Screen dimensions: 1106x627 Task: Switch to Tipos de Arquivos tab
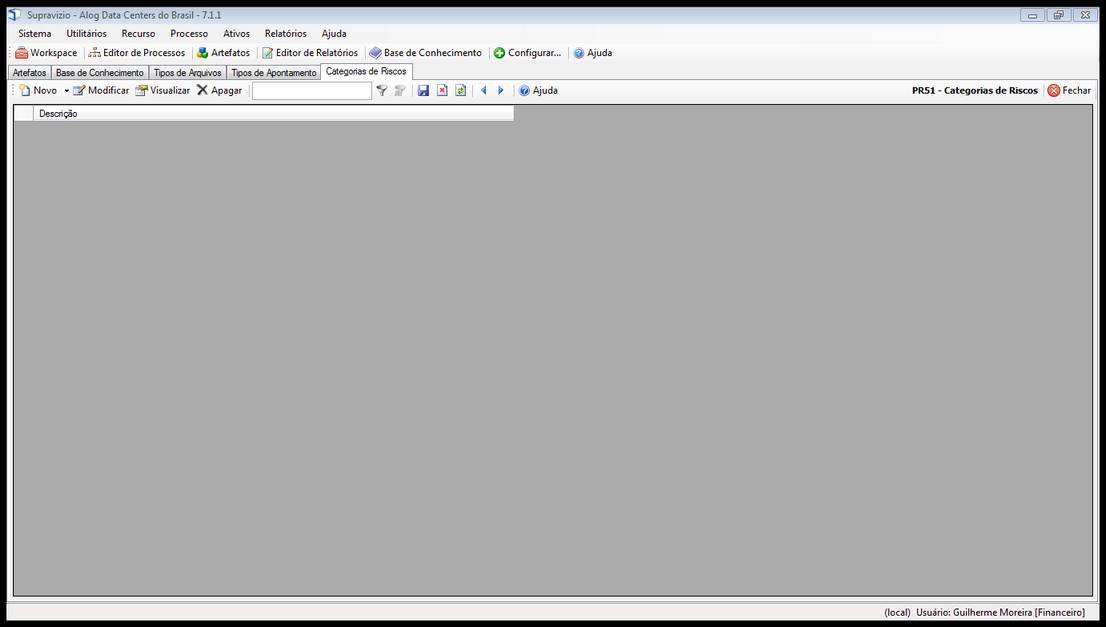187,73
